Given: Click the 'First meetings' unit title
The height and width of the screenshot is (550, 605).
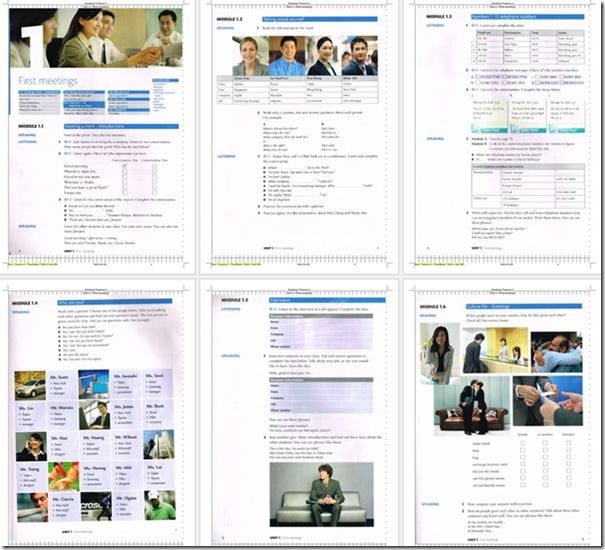Looking at the screenshot, I should 48,81.
